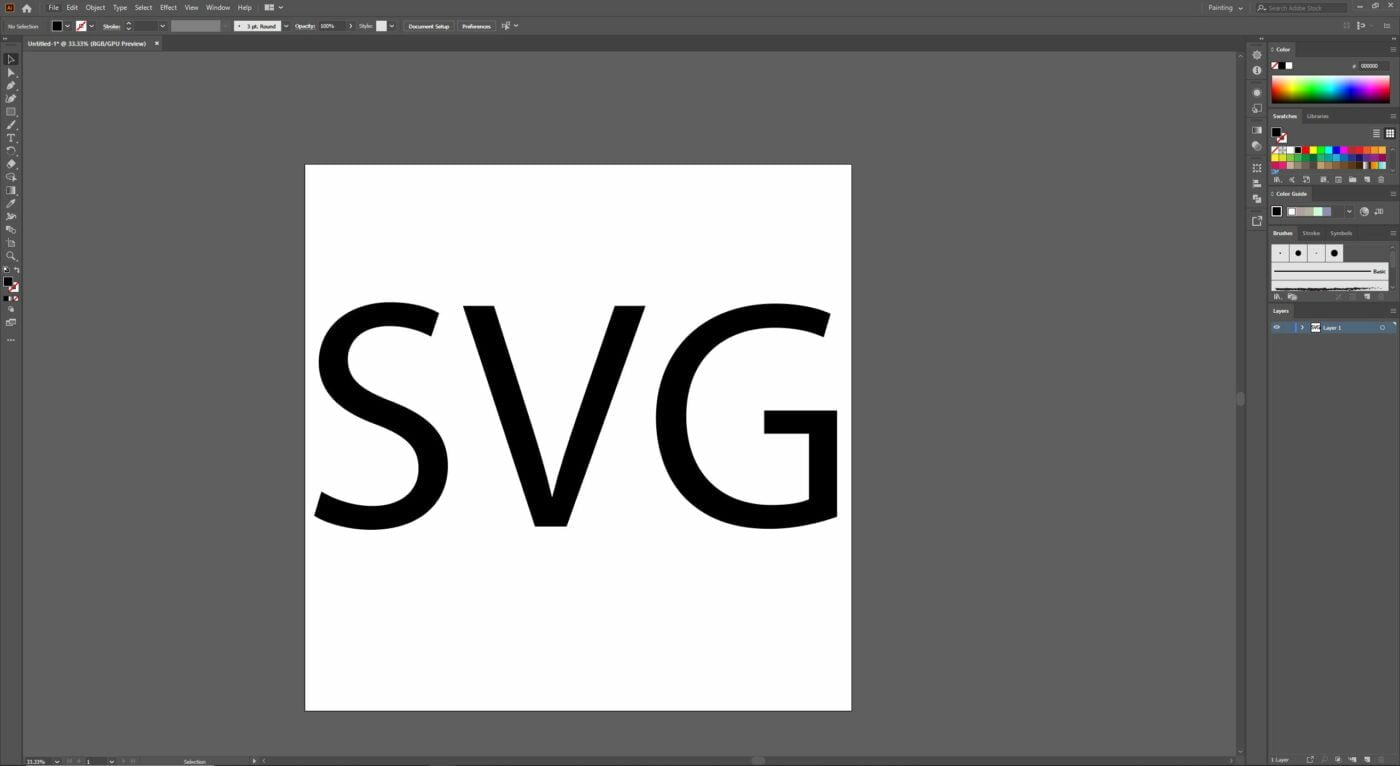The width and height of the screenshot is (1400, 766).
Task: Click the New Swatch icon
Action: coord(1367,181)
